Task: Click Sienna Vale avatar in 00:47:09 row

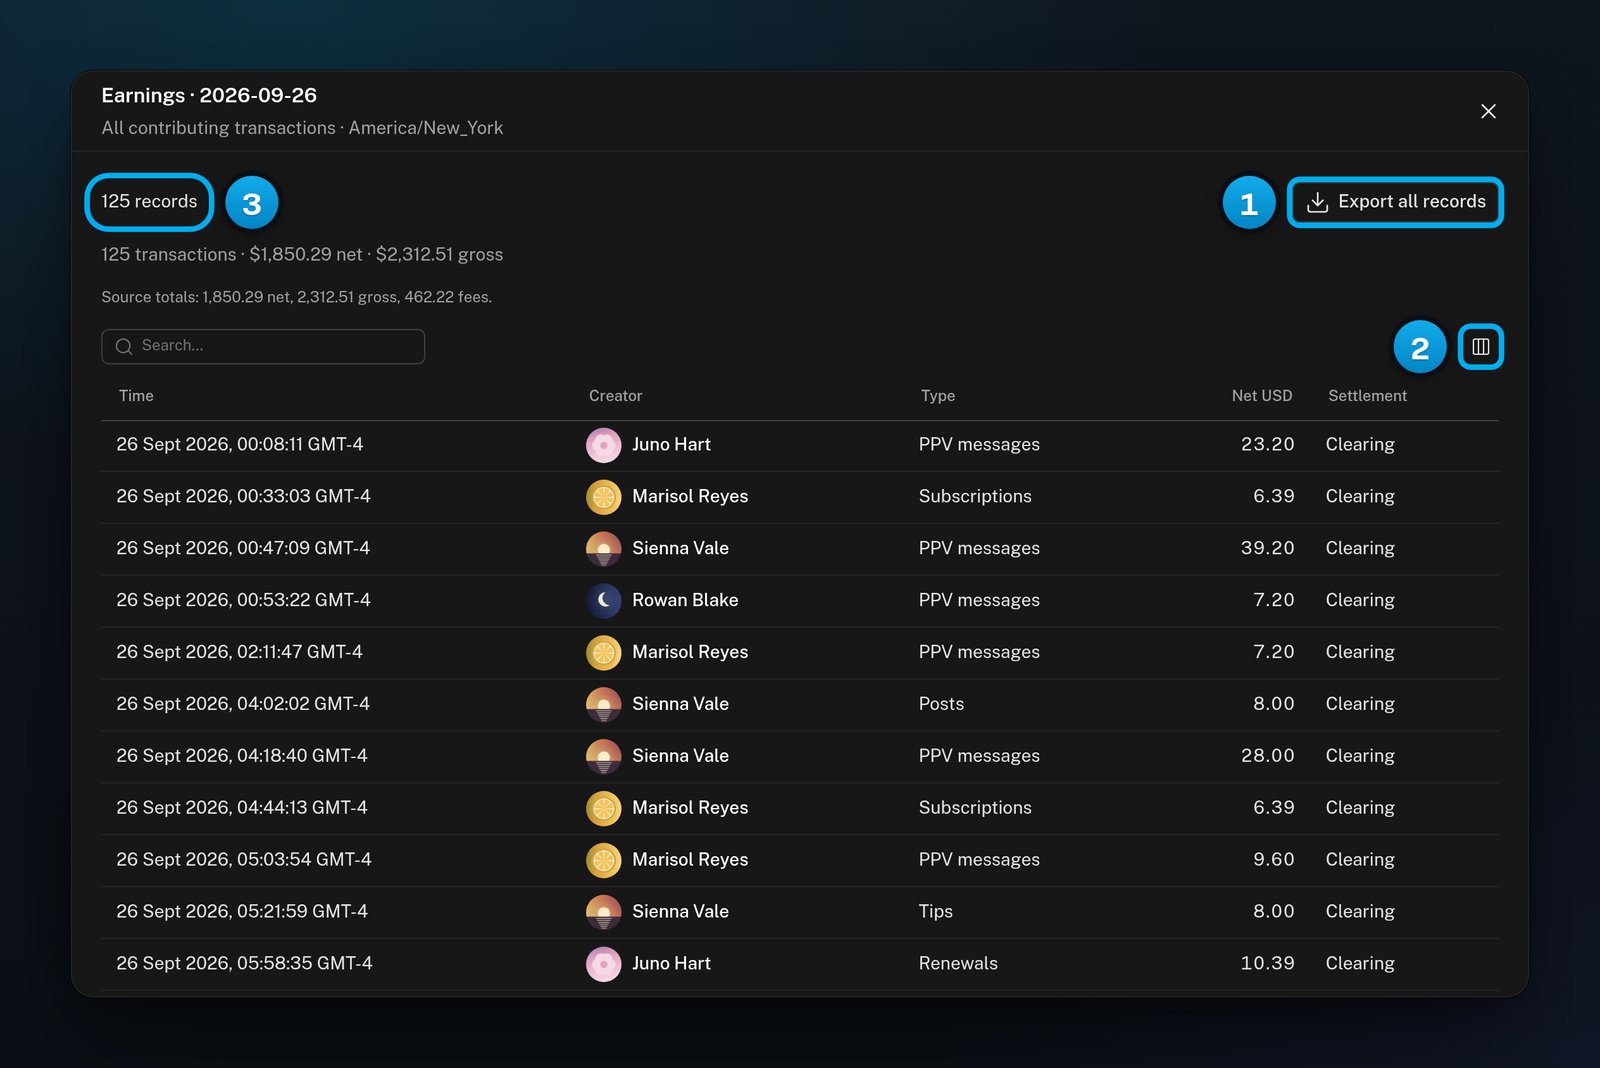Action: pyautogui.click(x=603, y=549)
